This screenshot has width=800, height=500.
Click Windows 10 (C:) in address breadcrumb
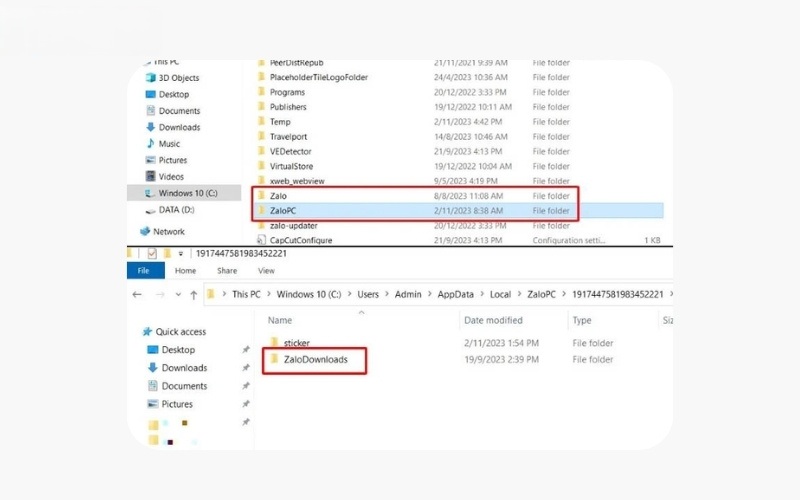pos(309,294)
